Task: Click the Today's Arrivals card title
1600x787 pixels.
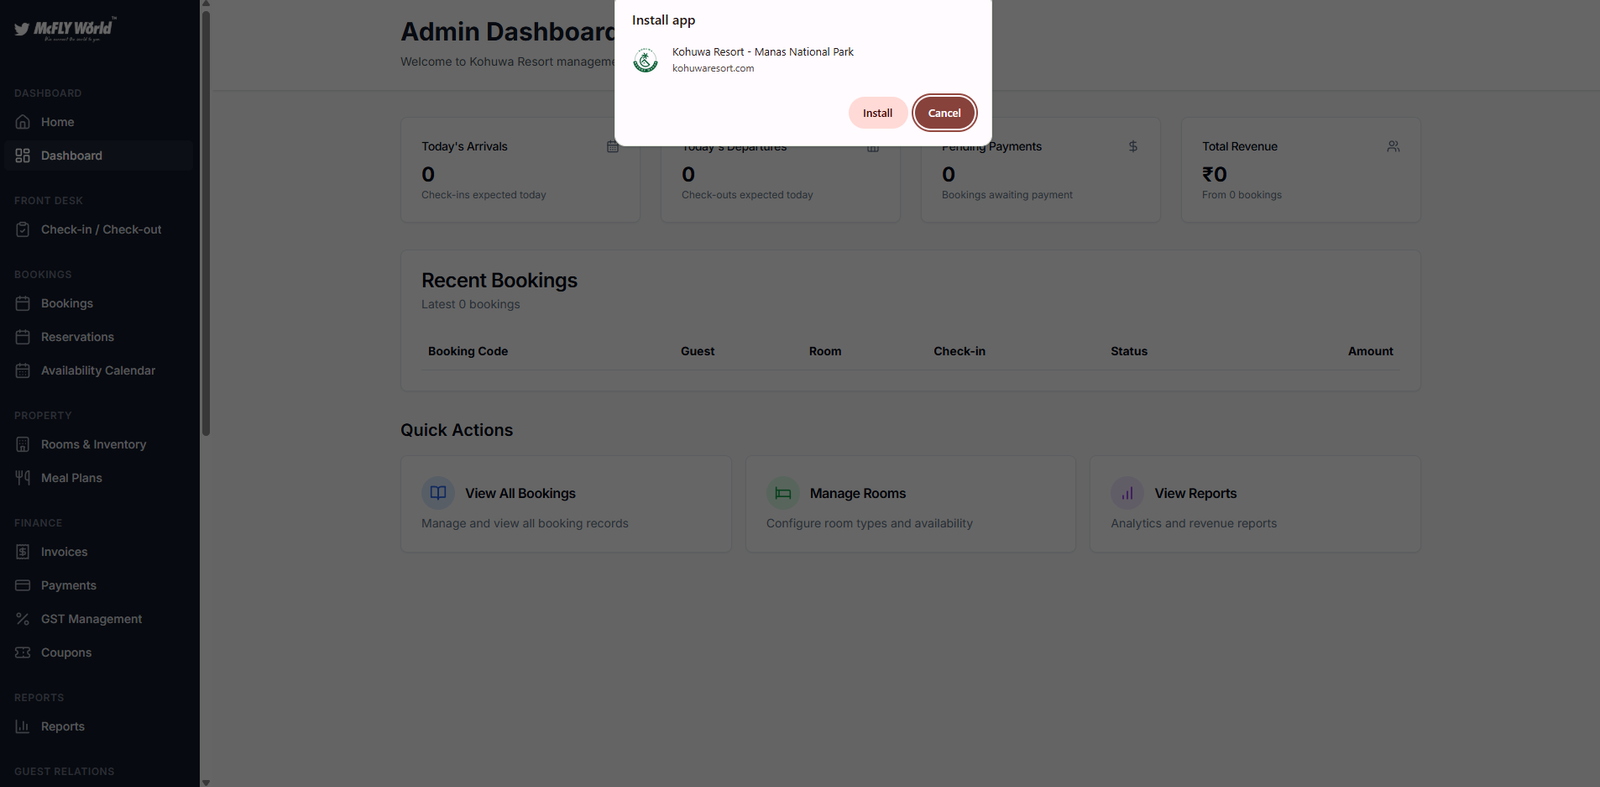Action: point(465,147)
